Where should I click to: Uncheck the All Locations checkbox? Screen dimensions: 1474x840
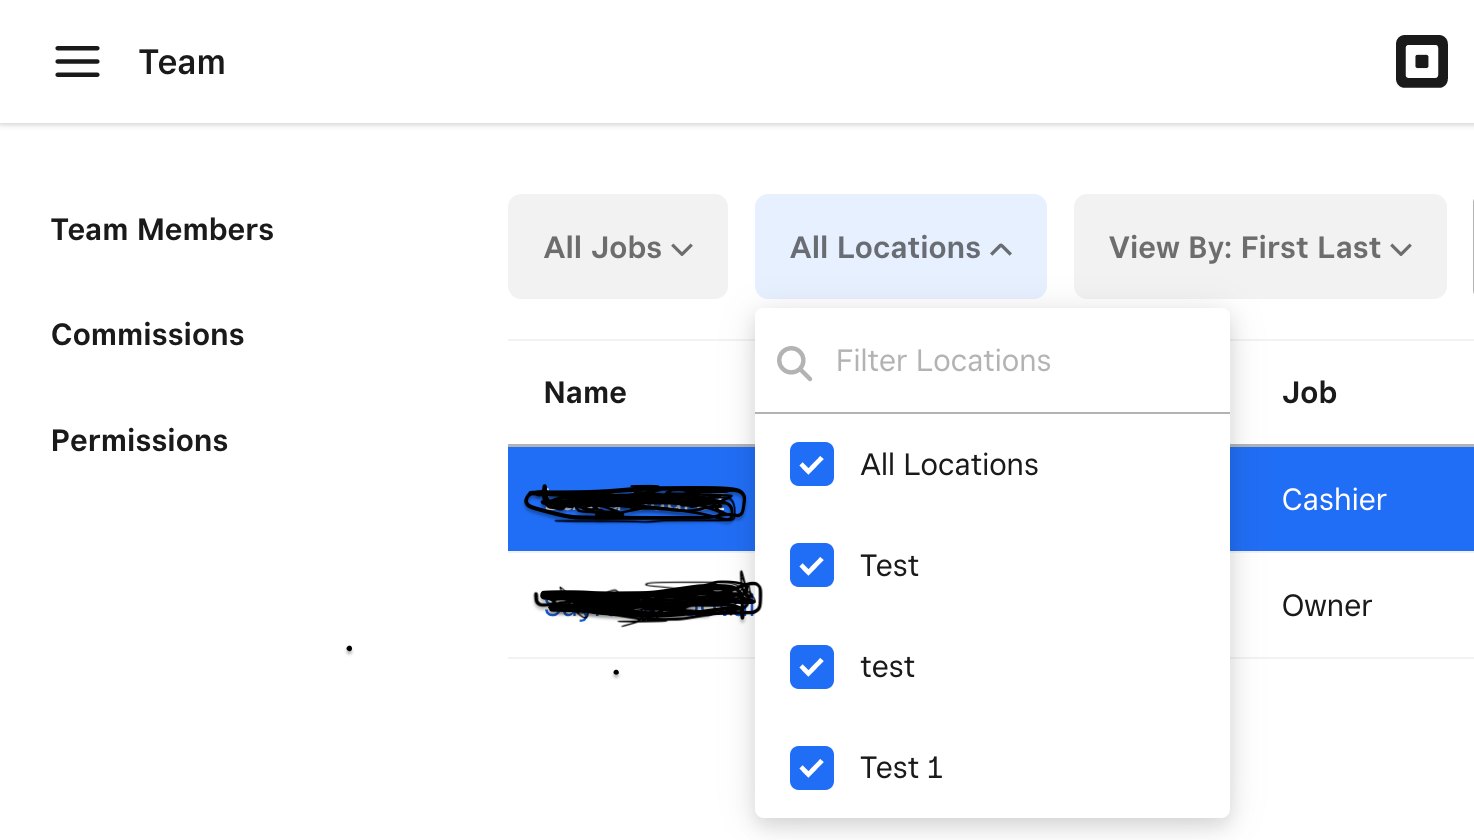point(812,465)
